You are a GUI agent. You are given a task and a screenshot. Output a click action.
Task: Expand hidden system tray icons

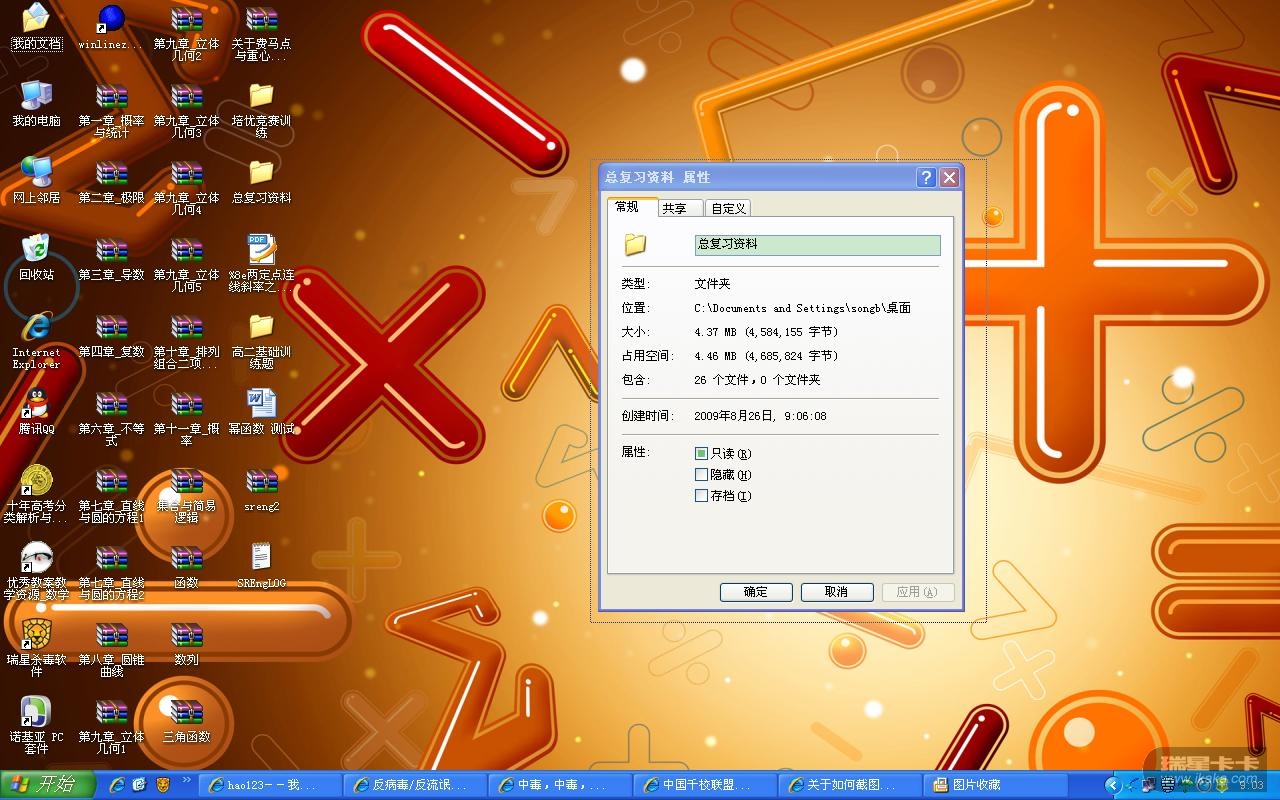coord(1113,786)
